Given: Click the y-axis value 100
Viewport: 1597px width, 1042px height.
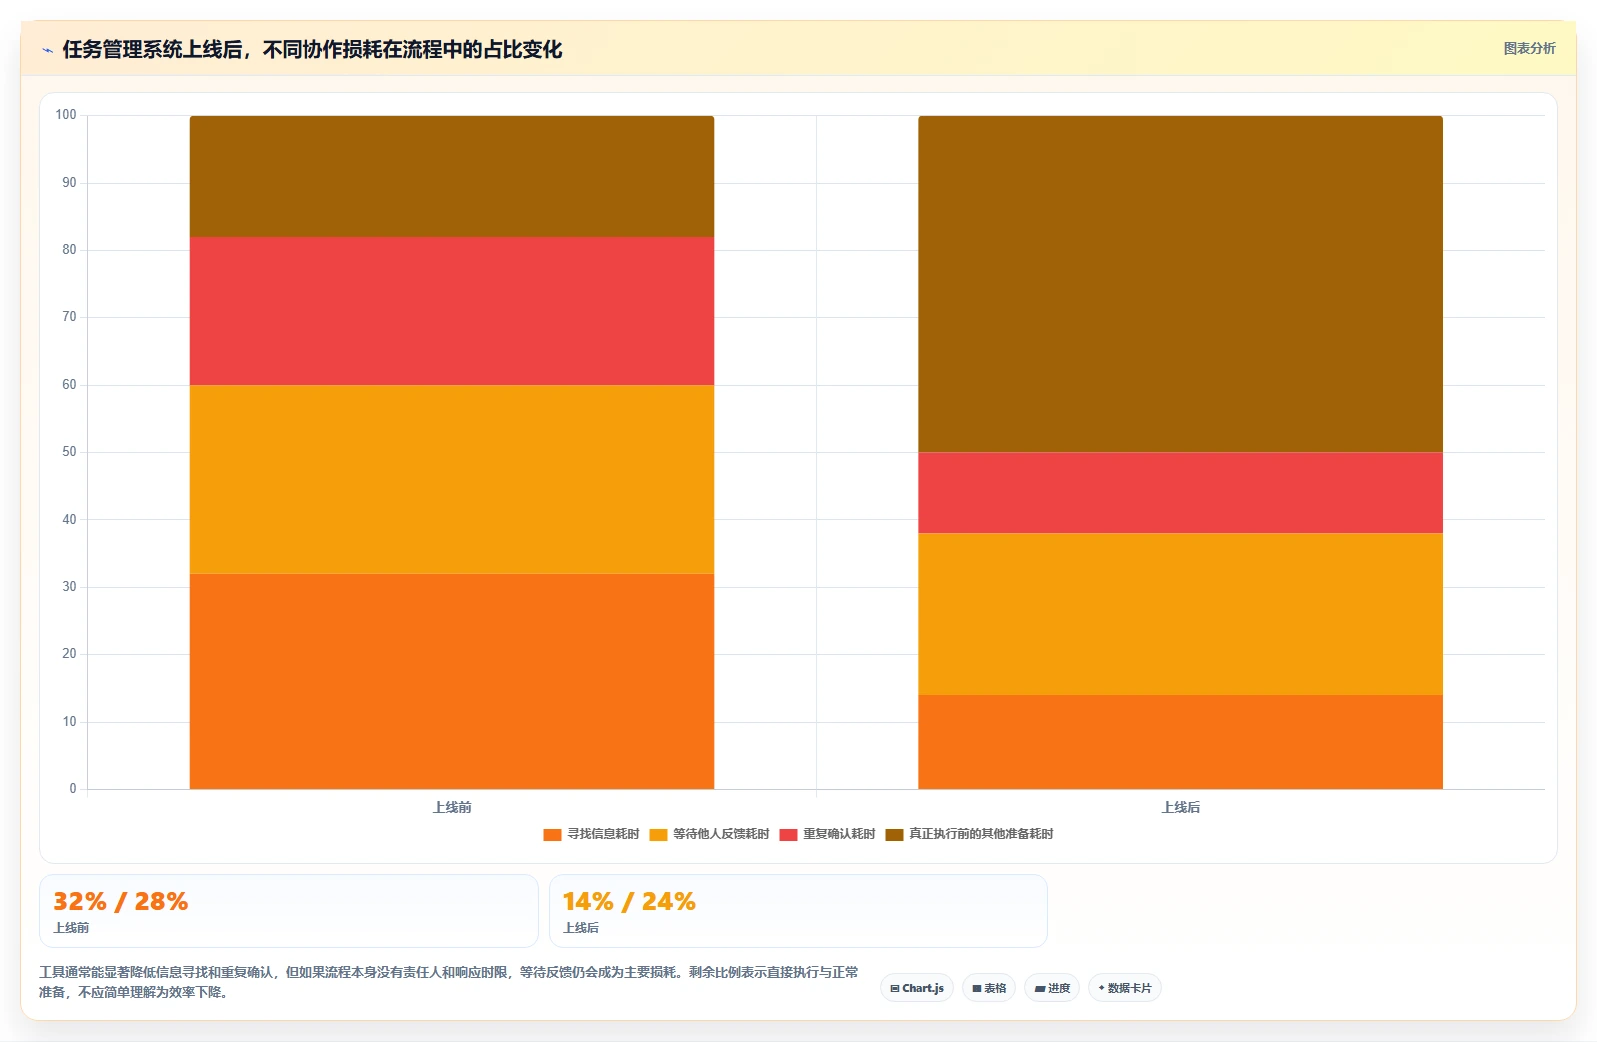Looking at the screenshot, I should [66, 115].
